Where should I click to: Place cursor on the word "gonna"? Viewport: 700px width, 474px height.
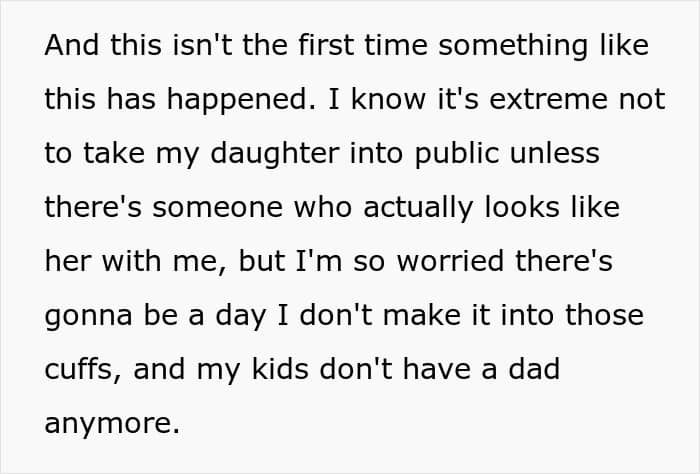click(x=88, y=317)
